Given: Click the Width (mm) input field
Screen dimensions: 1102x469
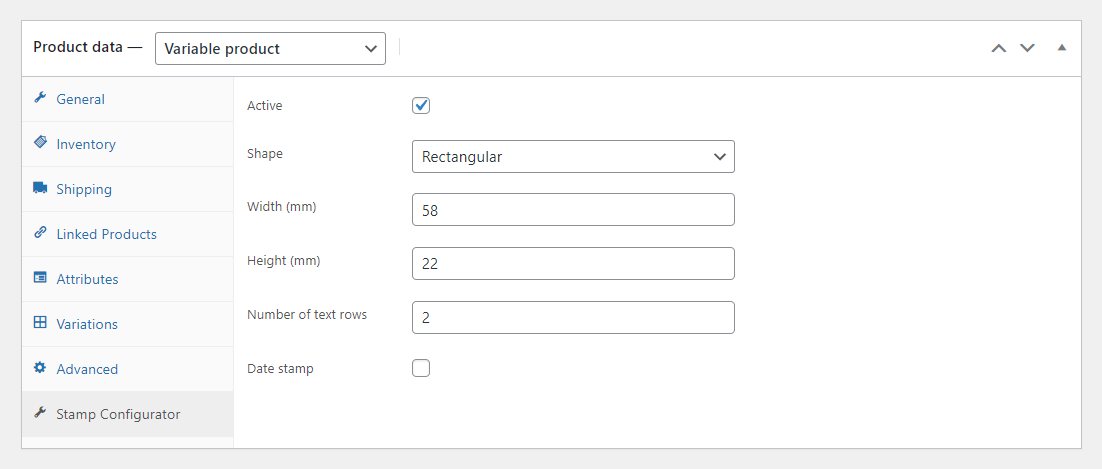Looking at the screenshot, I should (x=573, y=210).
